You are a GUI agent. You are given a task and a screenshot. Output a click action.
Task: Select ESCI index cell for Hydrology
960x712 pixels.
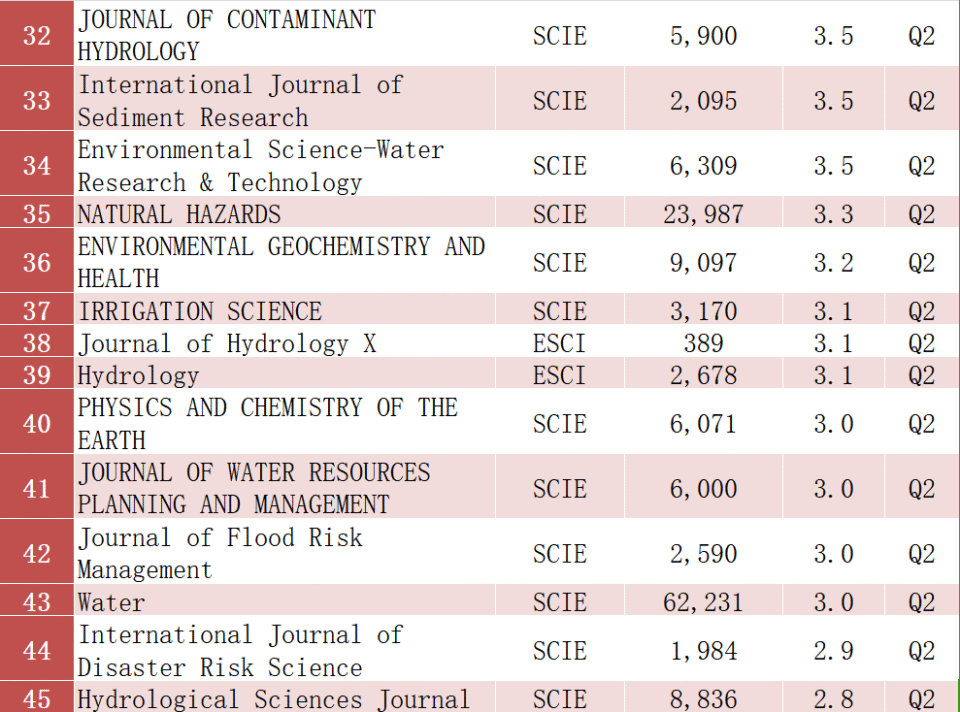pos(559,375)
